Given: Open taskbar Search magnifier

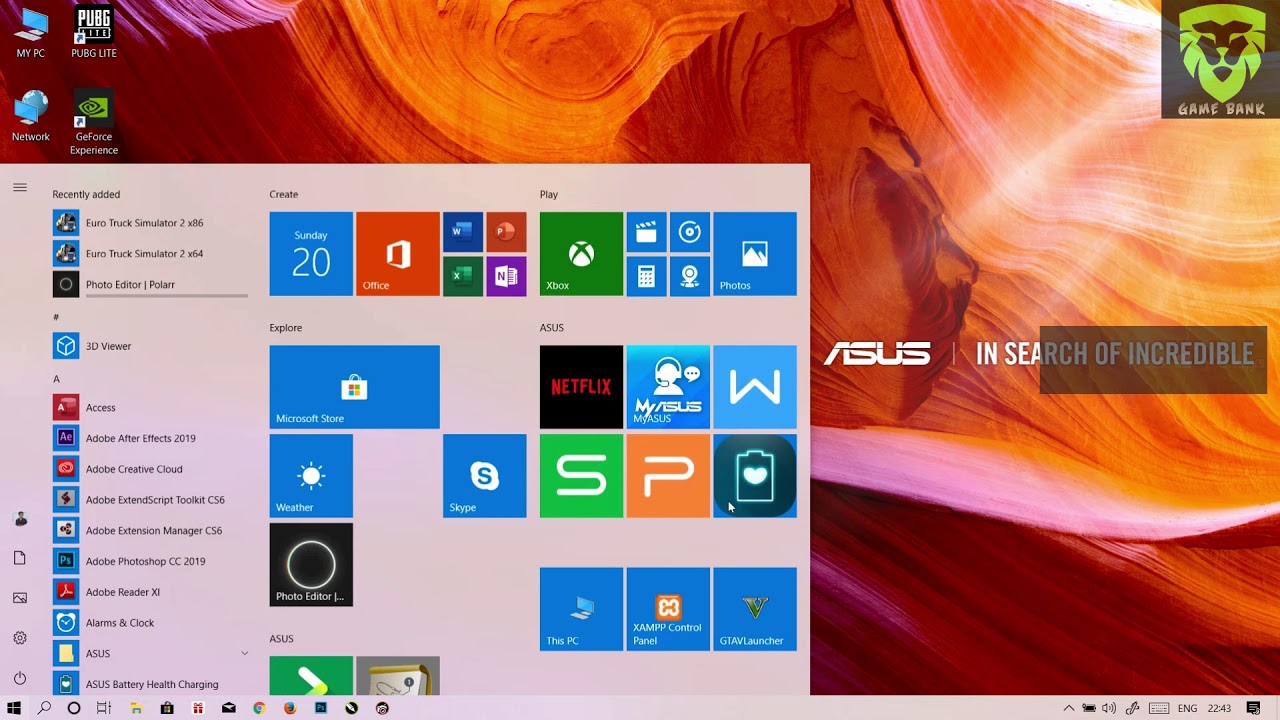Looking at the screenshot, I should pos(44,708).
